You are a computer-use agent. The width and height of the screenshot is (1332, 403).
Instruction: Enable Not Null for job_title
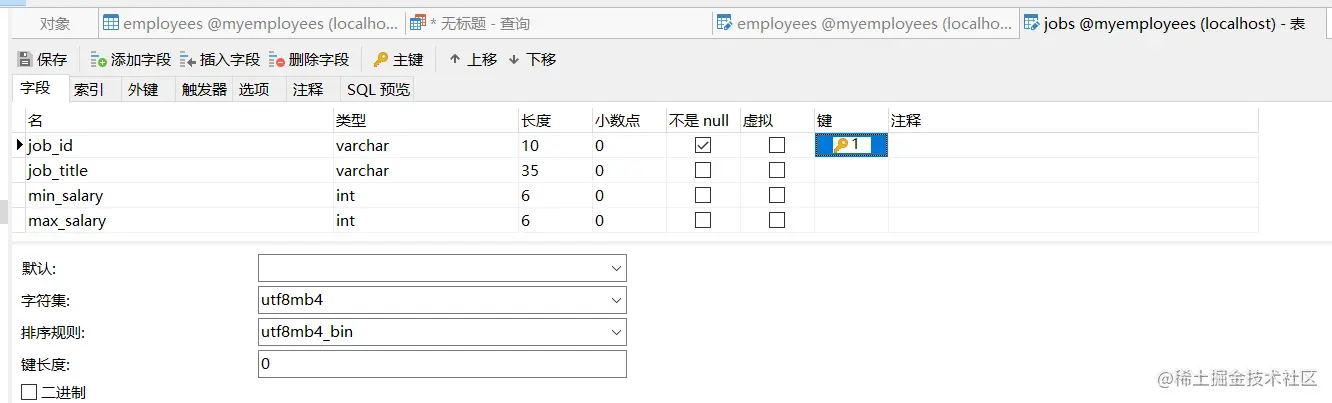coord(703,170)
